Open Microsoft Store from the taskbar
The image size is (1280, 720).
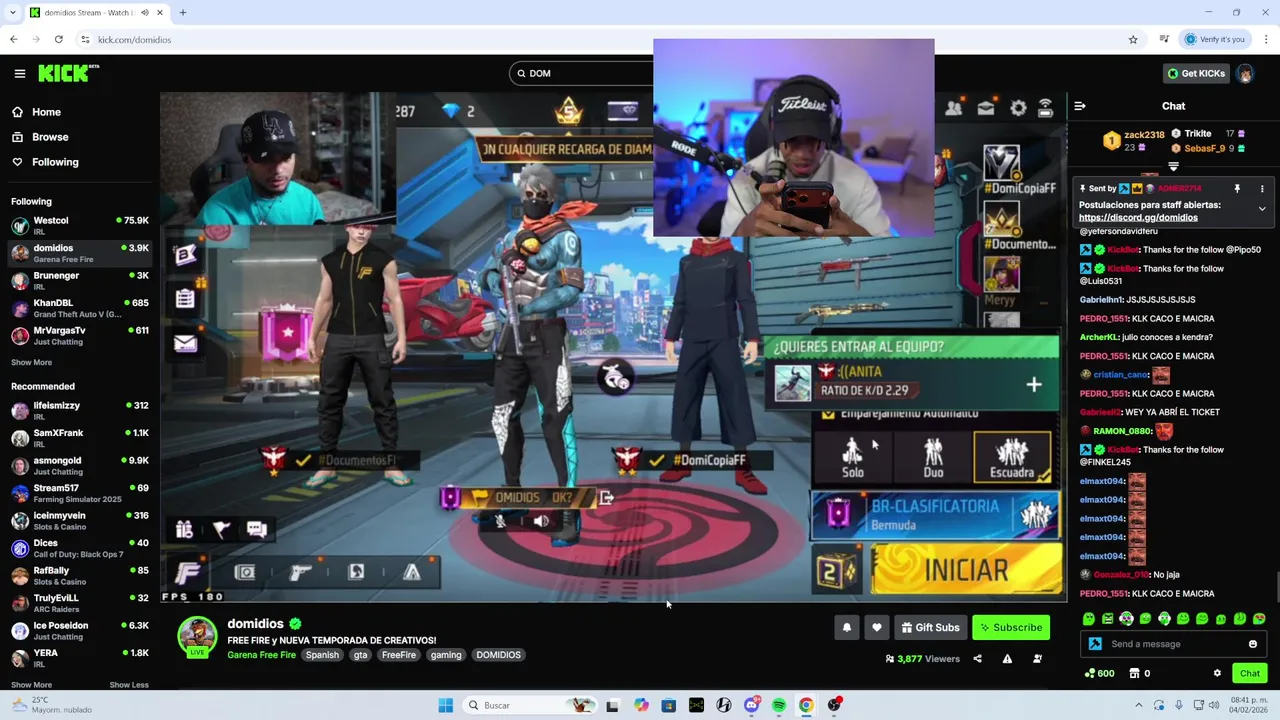669,705
